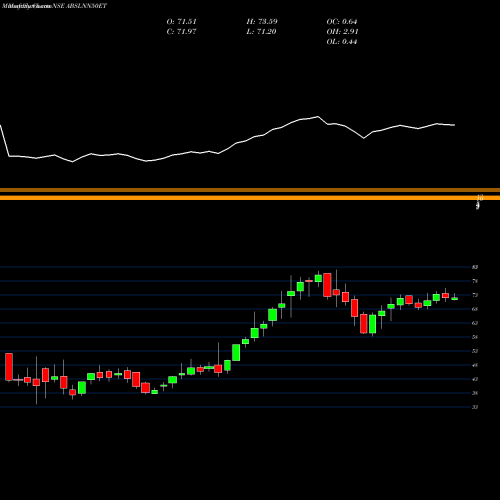Click the 68 price axis label
The image size is (500, 500).
point(475,309)
